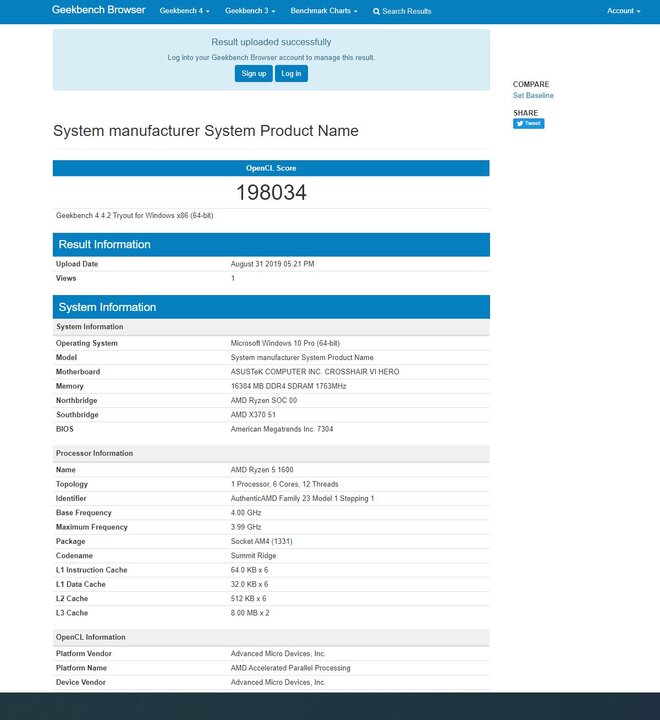Image resolution: width=660 pixels, height=720 pixels.
Task: Open the Search Results link
Action: point(406,11)
